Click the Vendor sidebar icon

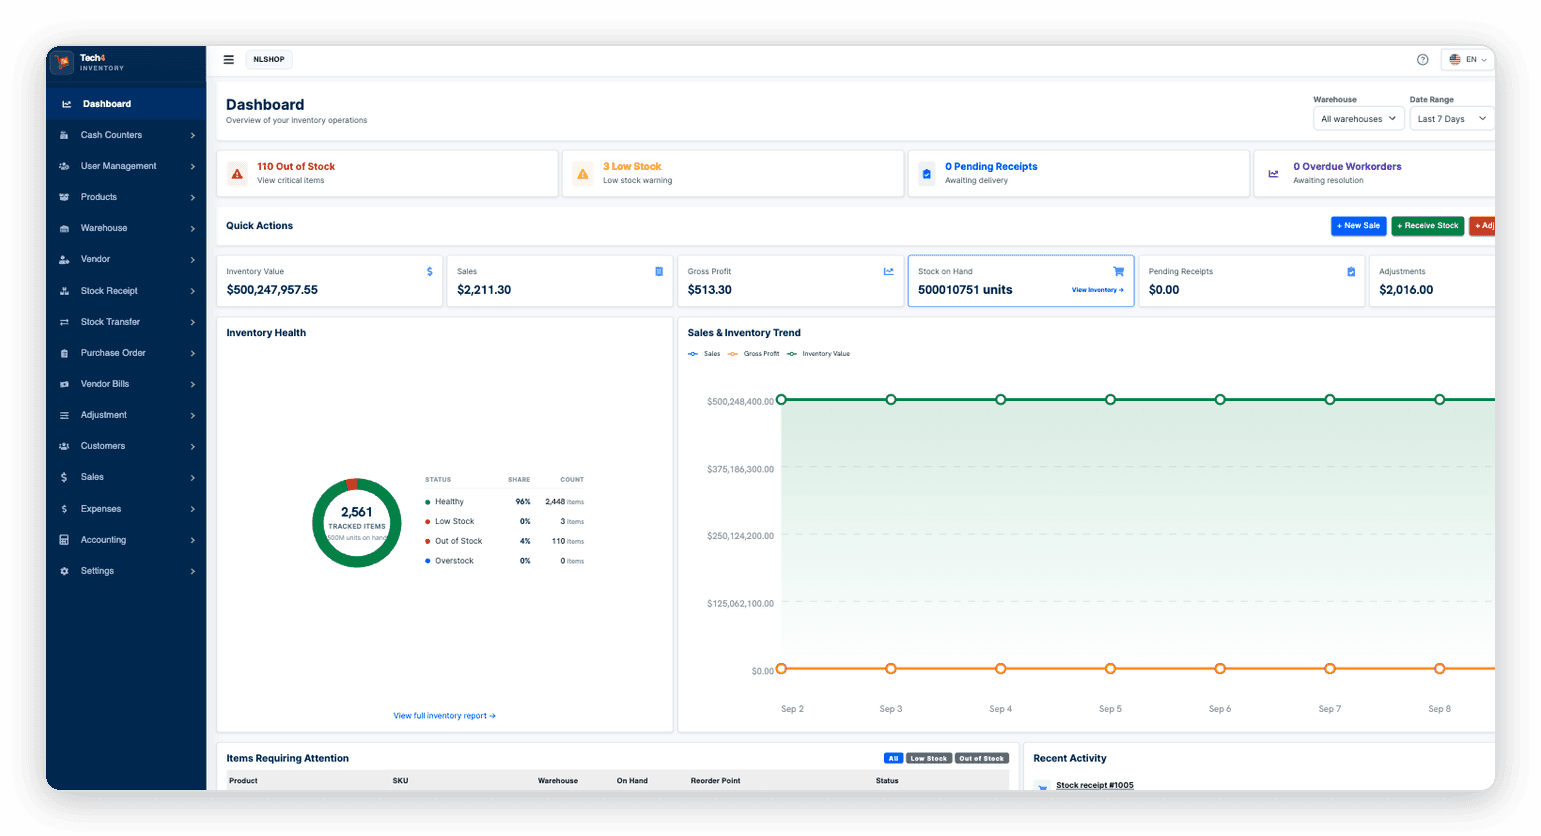coord(64,259)
